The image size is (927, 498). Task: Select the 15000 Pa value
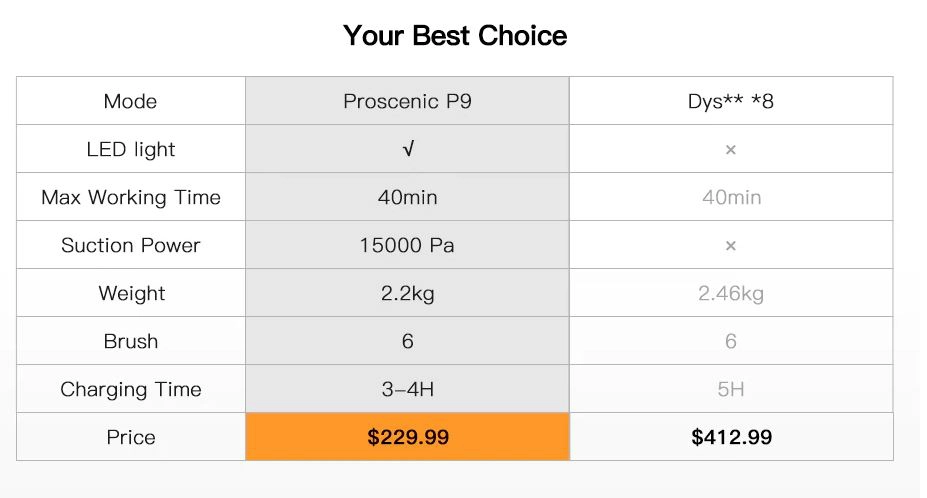(x=407, y=245)
